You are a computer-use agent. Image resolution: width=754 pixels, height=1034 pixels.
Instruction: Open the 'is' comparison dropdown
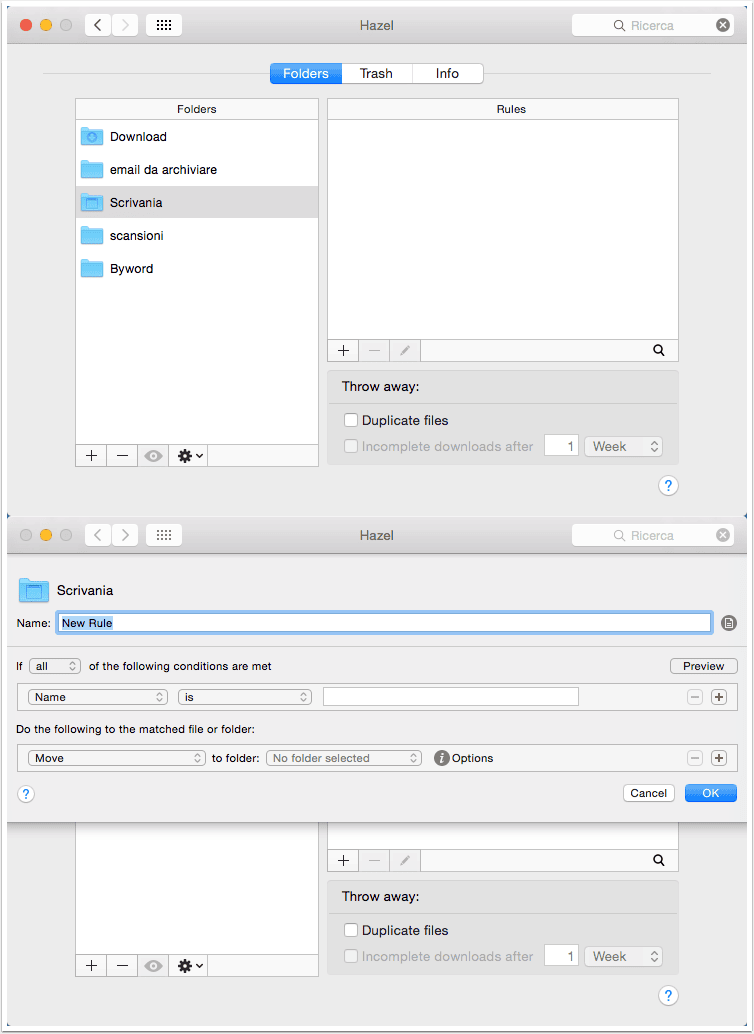coord(245,697)
